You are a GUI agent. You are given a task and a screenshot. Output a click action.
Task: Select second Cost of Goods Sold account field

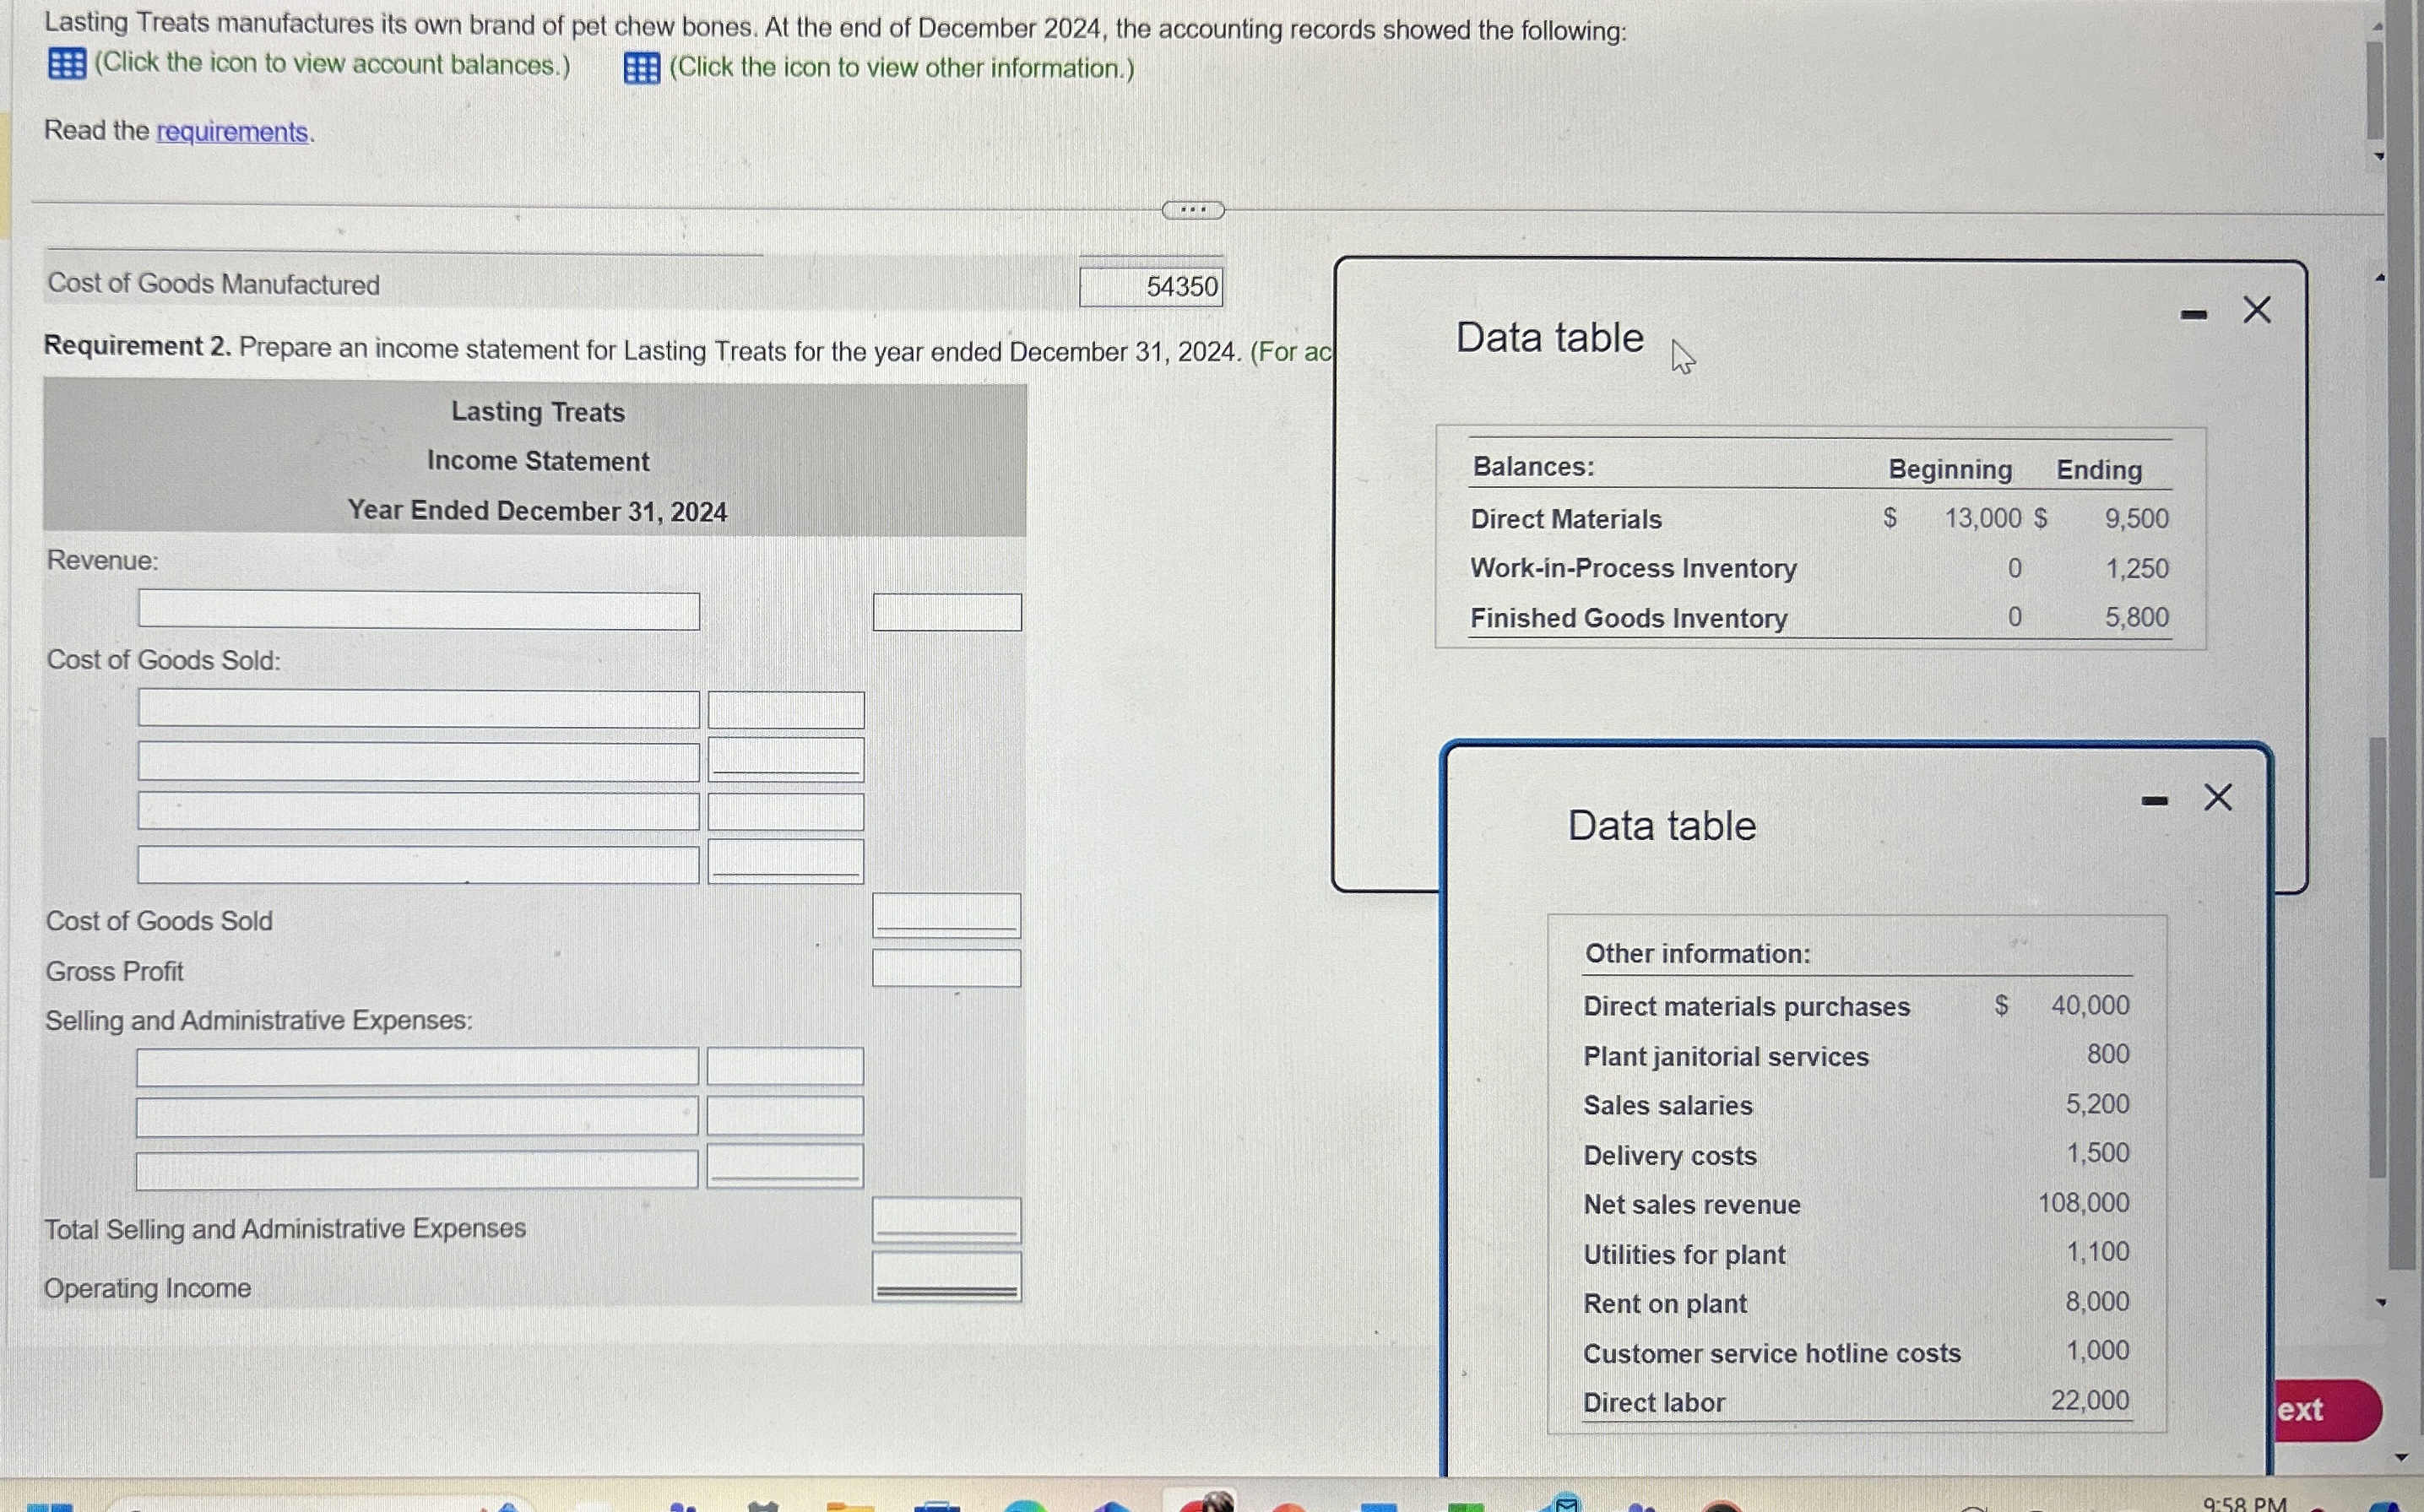coord(418,761)
